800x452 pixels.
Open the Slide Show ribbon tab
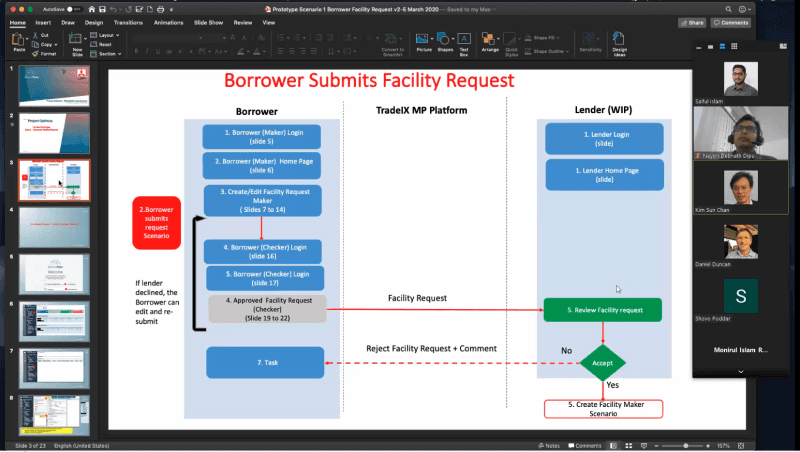tap(208, 21)
